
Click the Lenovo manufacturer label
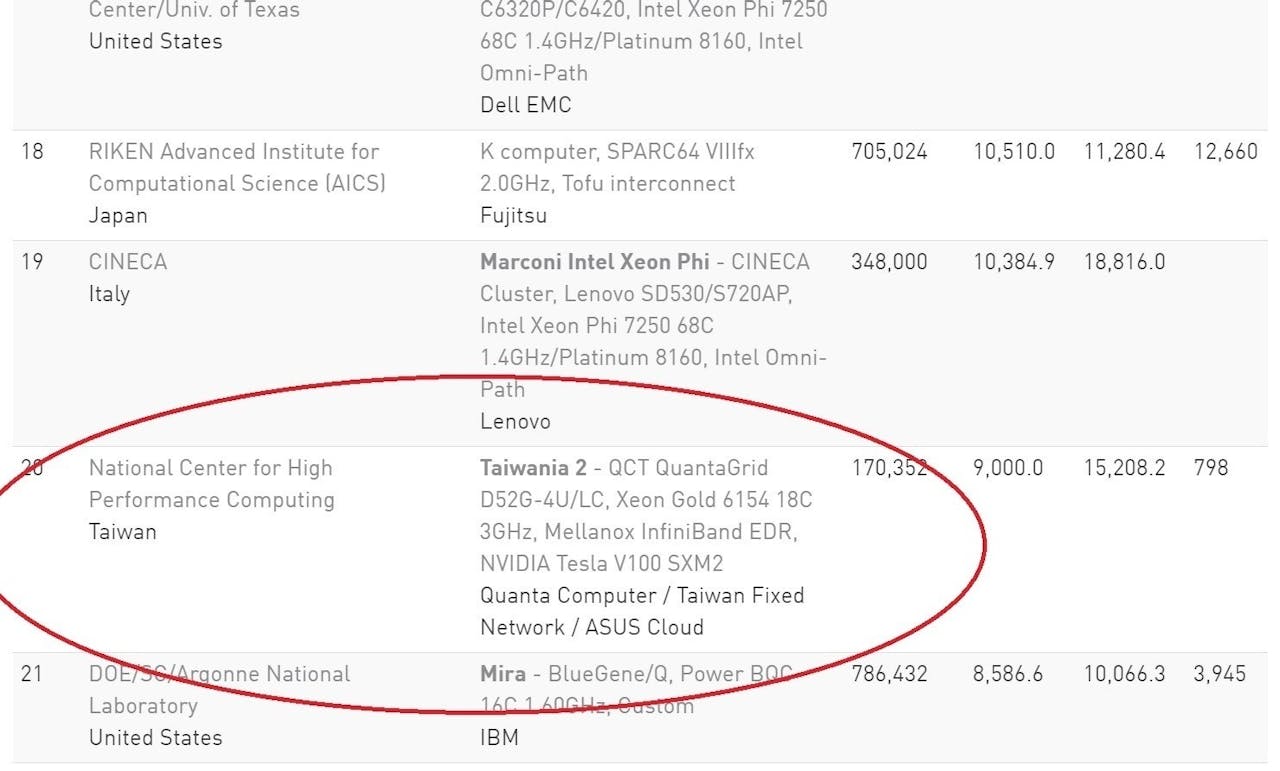pos(515,421)
